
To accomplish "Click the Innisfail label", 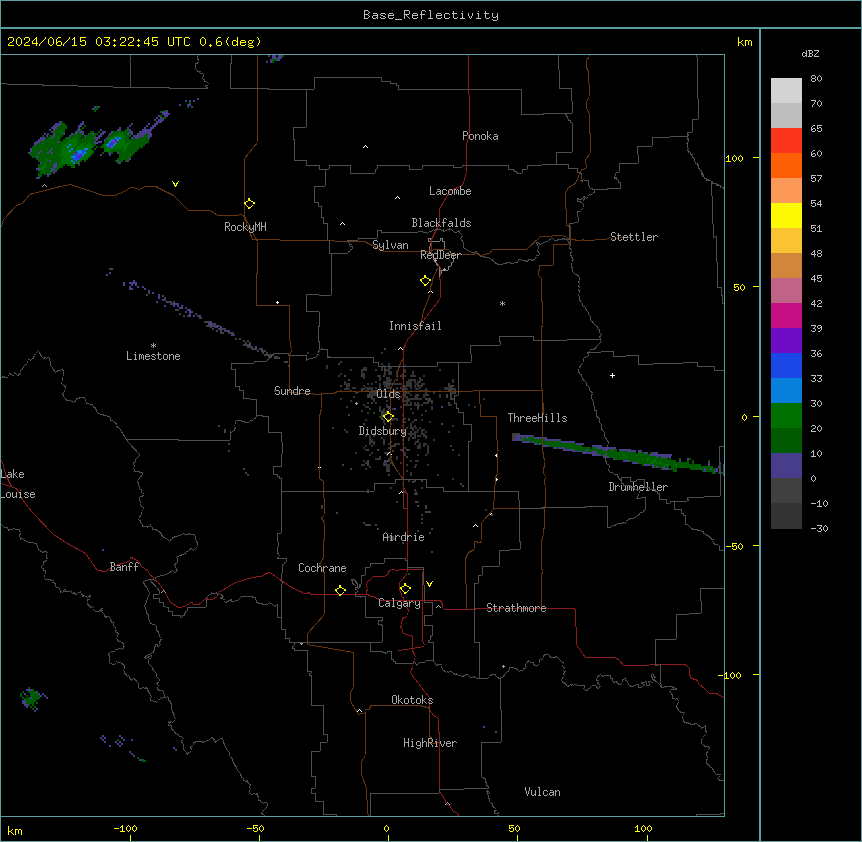I will 415,326.
